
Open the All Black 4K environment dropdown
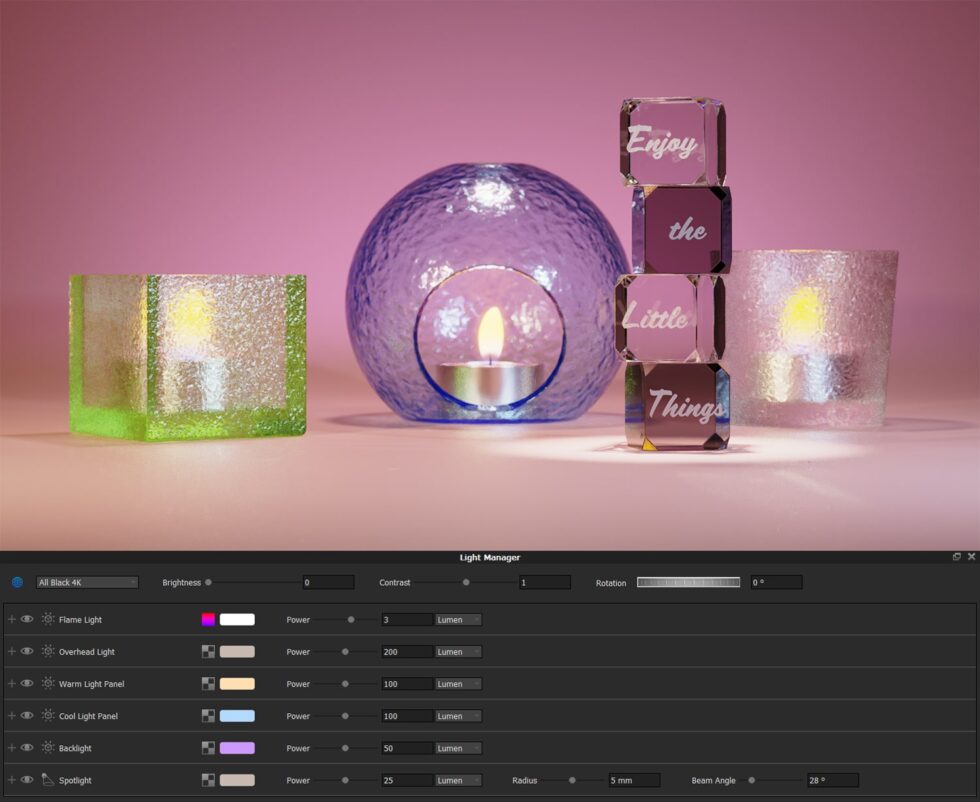coord(86,581)
